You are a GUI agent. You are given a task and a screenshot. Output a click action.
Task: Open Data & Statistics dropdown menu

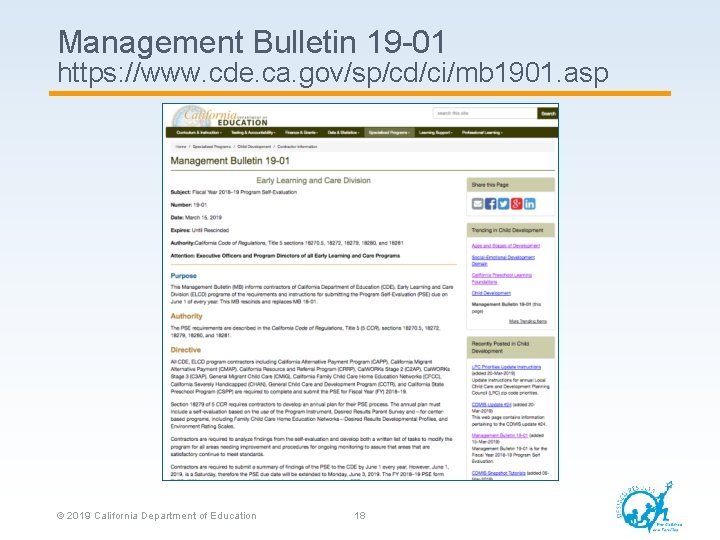[x=343, y=133]
